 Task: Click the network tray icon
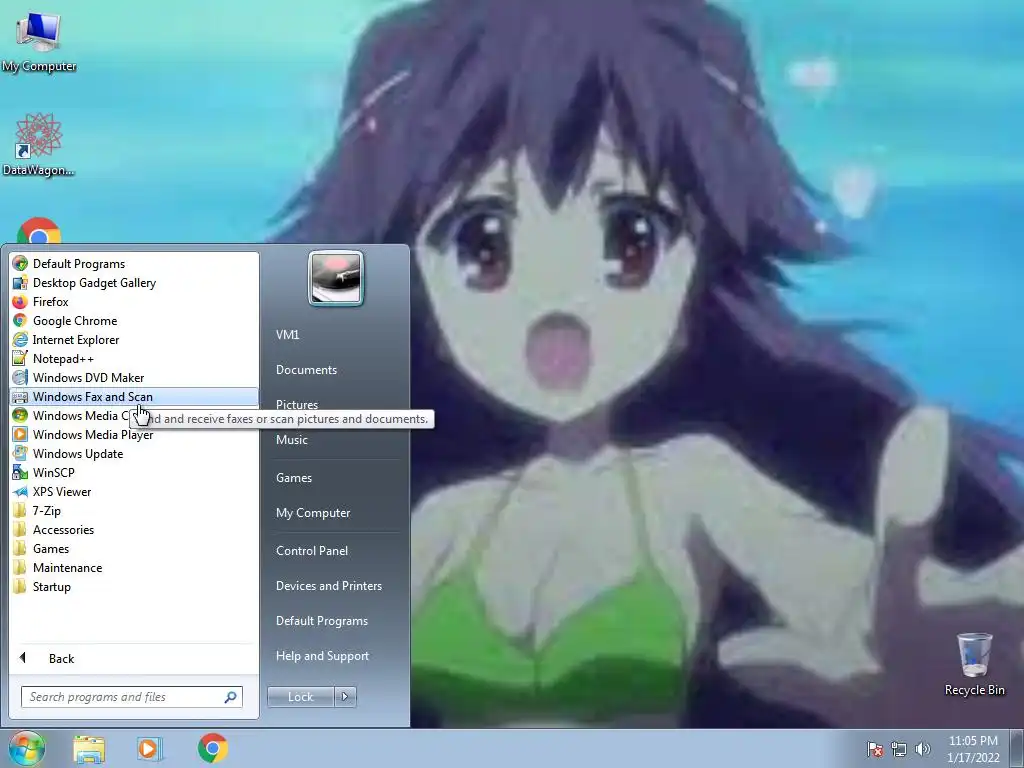899,749
